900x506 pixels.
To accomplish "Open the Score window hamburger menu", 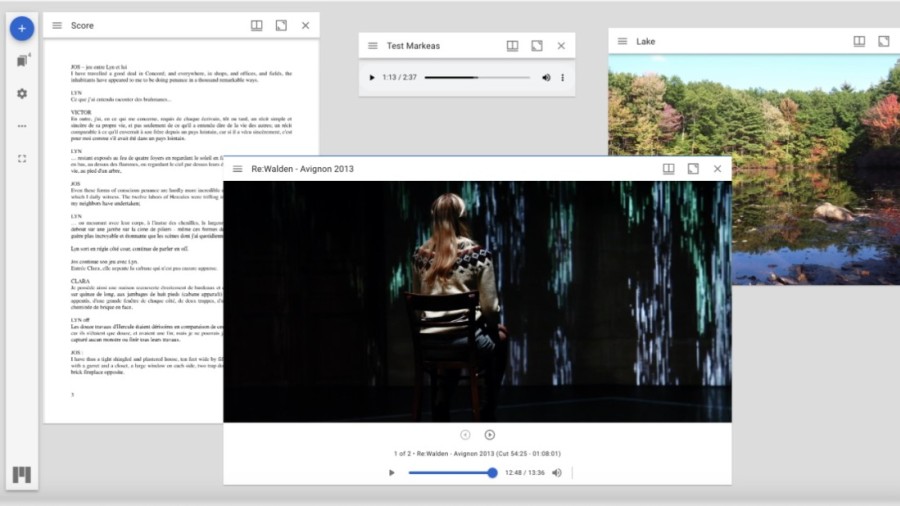I will [57, 25].
